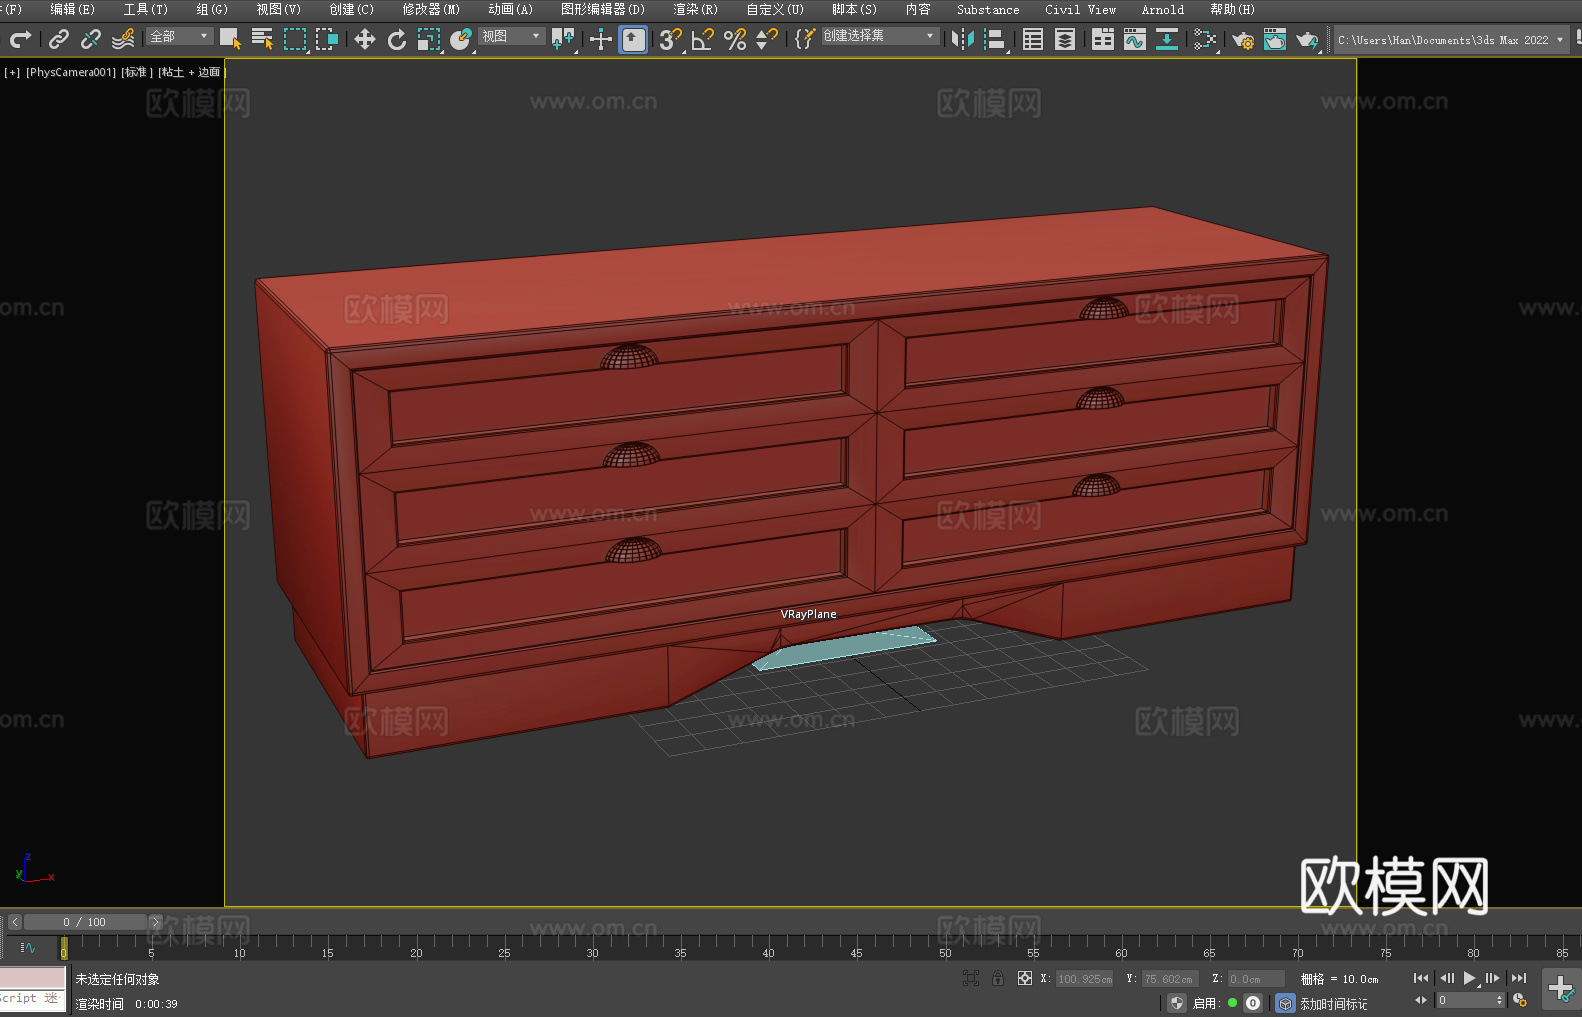Open the Render Setup teapot-gear icon
This screenshot has height=1017, width=1582.
point(1243,39)
